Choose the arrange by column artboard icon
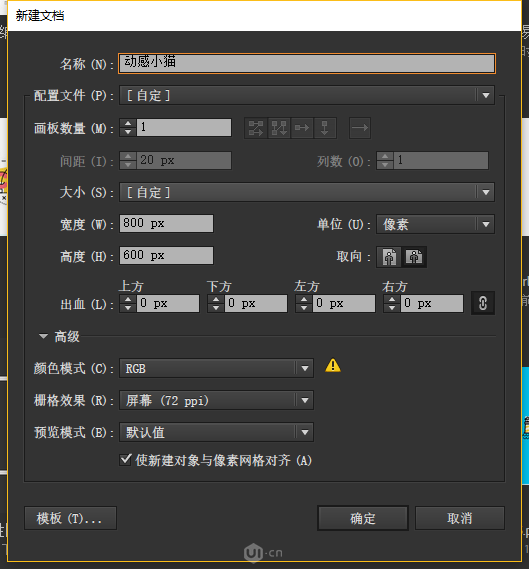This screenshot has width=529, height=569. (x=325, y=128)
